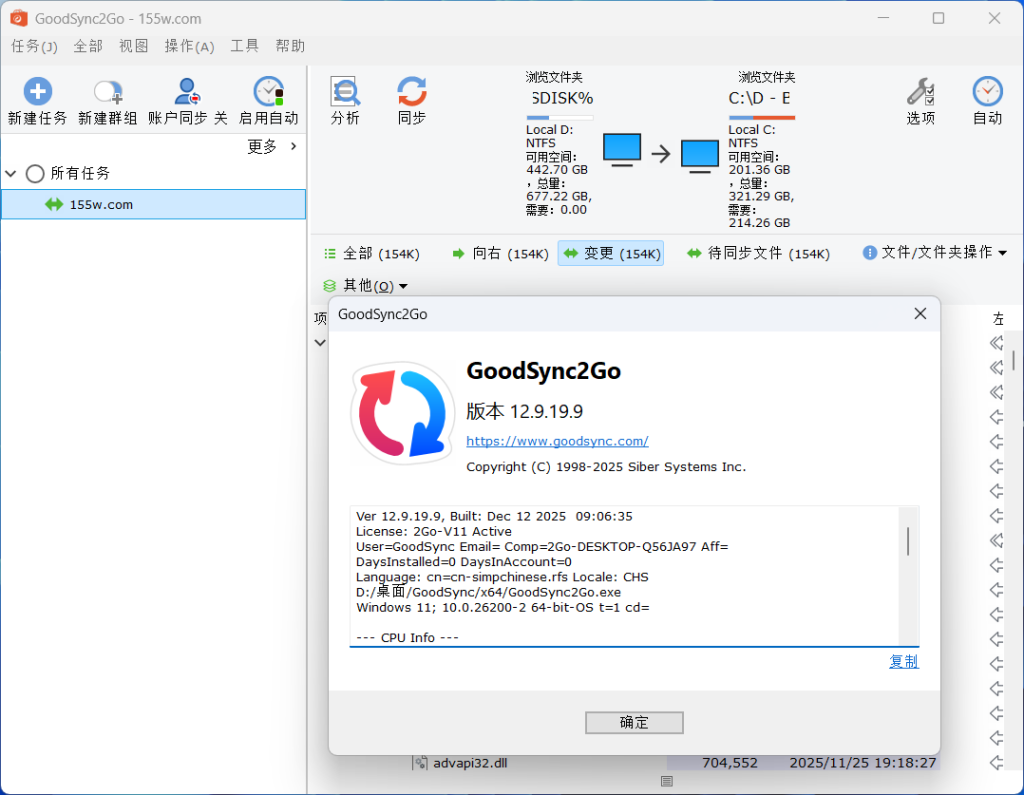Open the goodsync.com website link
Screen dimensions: 1024x795
click(557, 441)
